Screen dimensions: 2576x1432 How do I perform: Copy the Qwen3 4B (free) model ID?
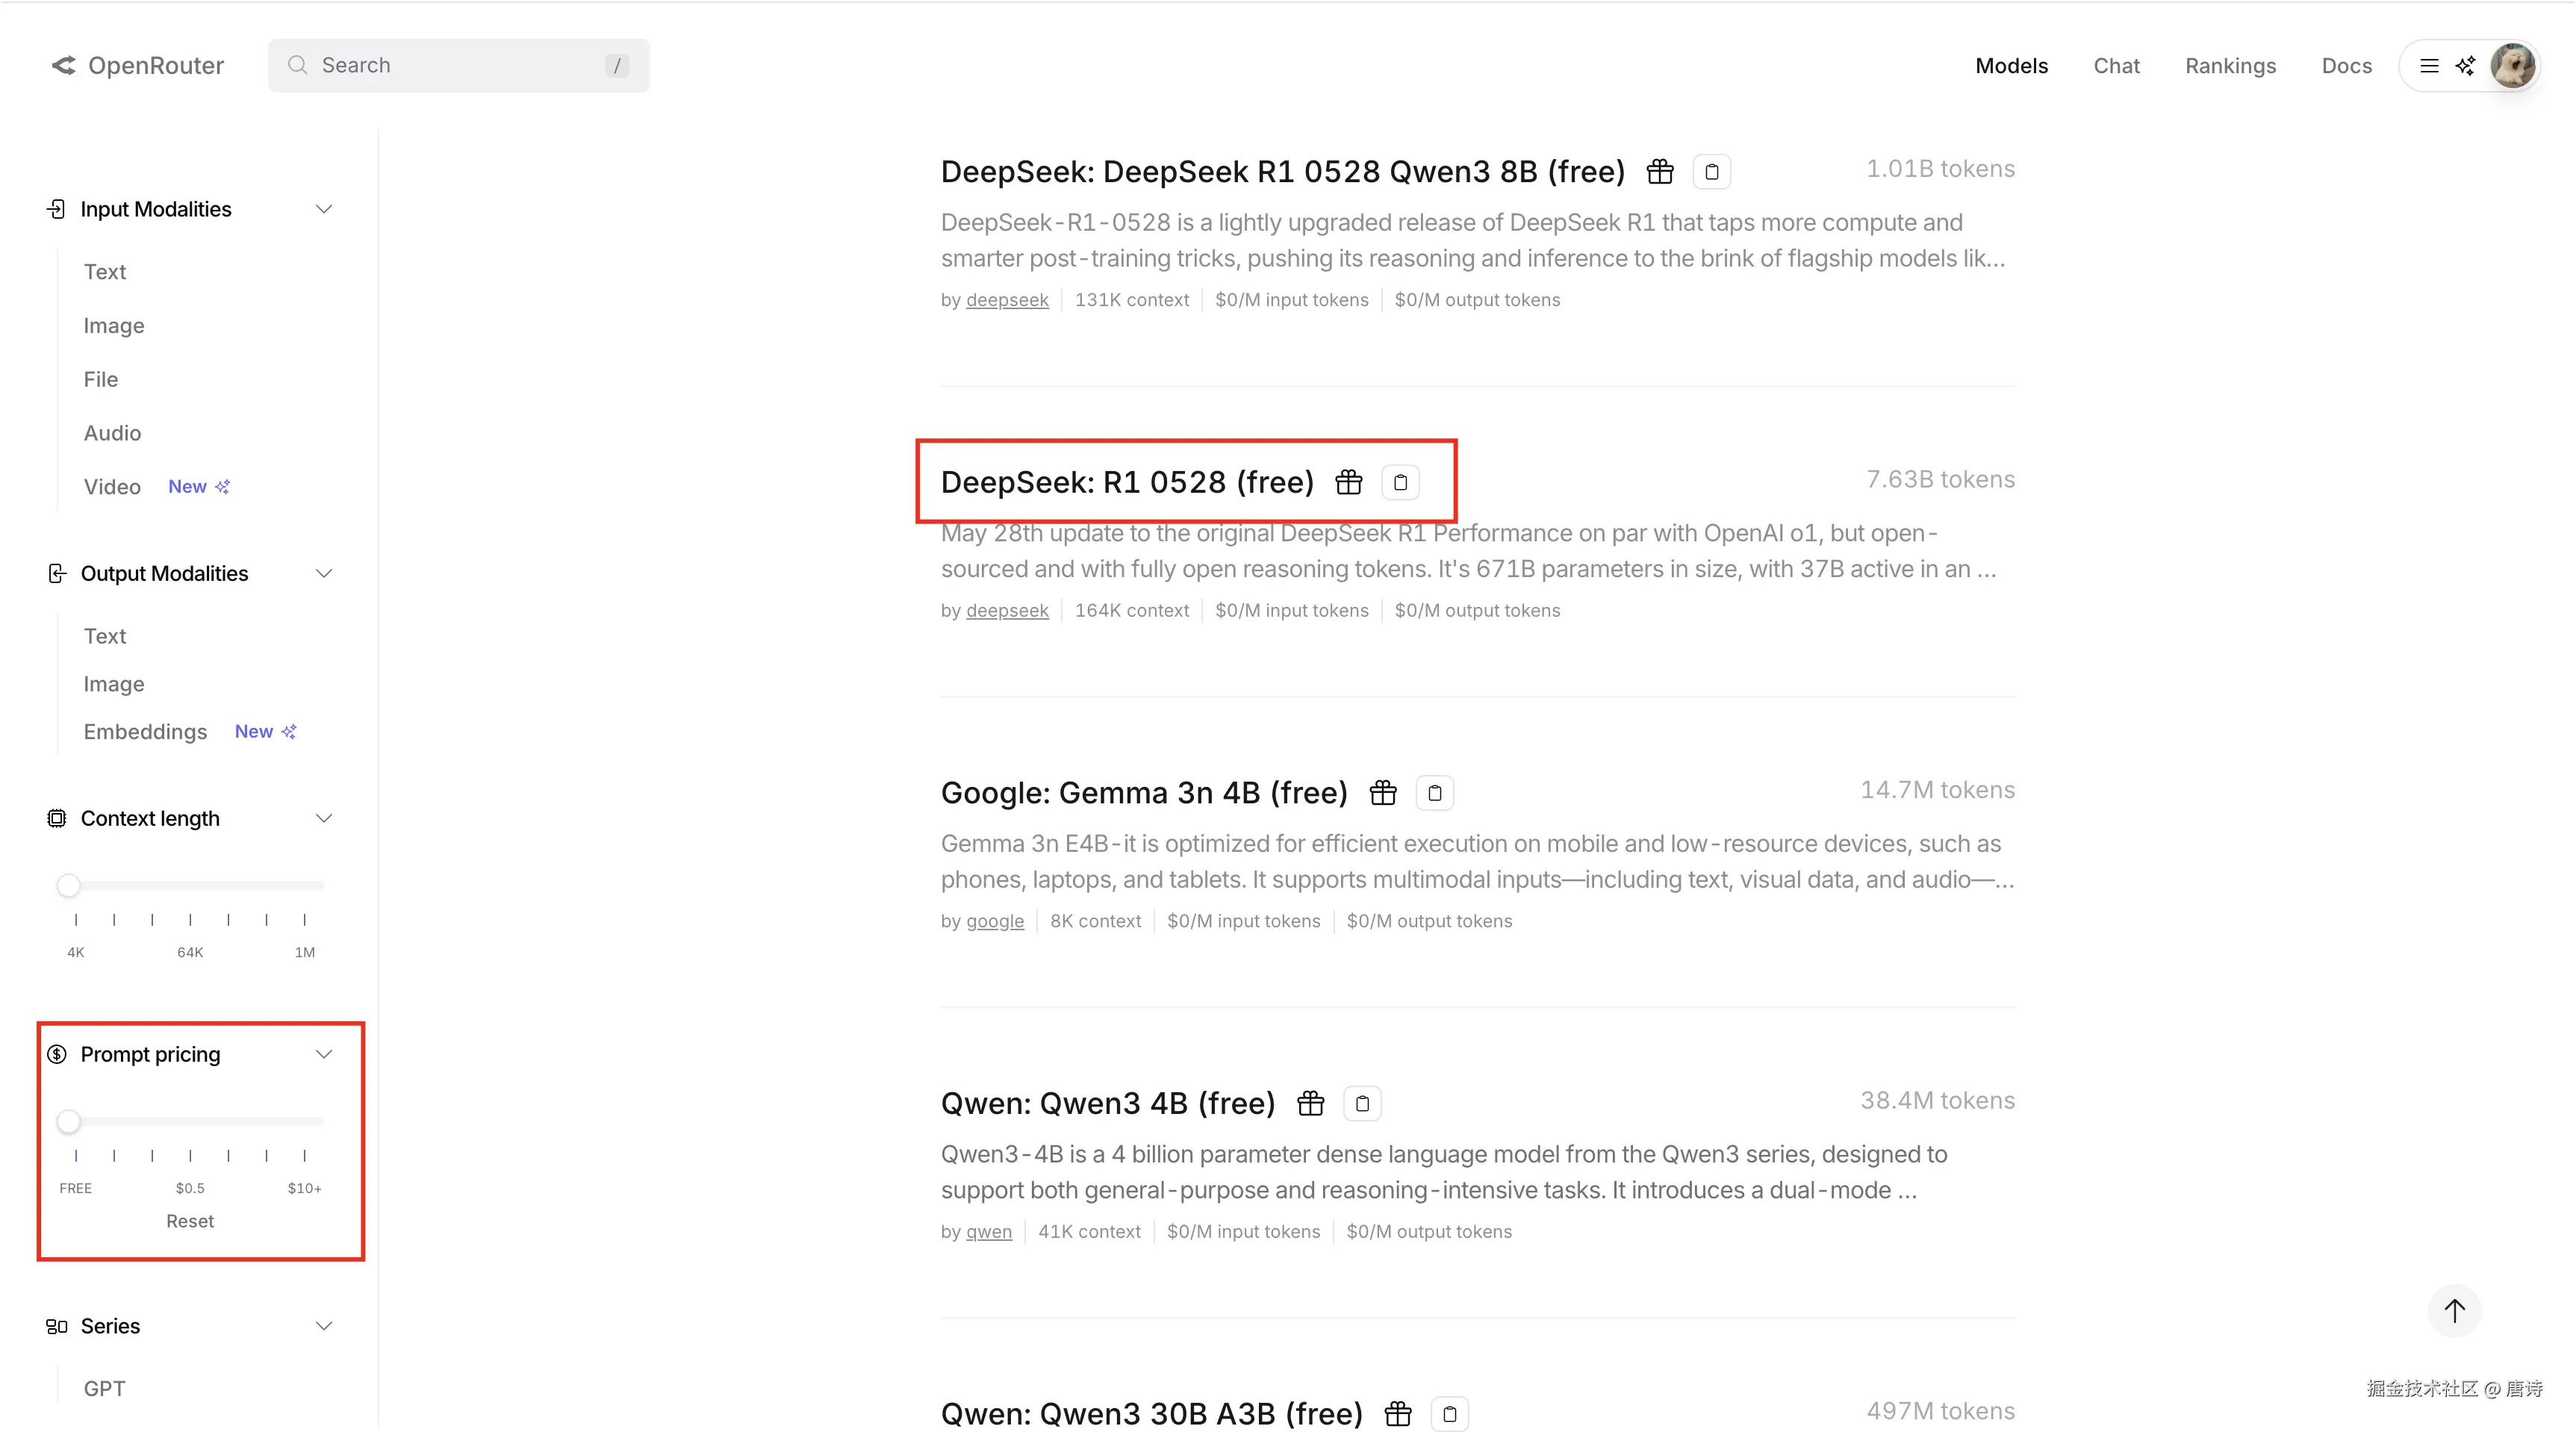pyautogui.click(x=1362, y=1104)
